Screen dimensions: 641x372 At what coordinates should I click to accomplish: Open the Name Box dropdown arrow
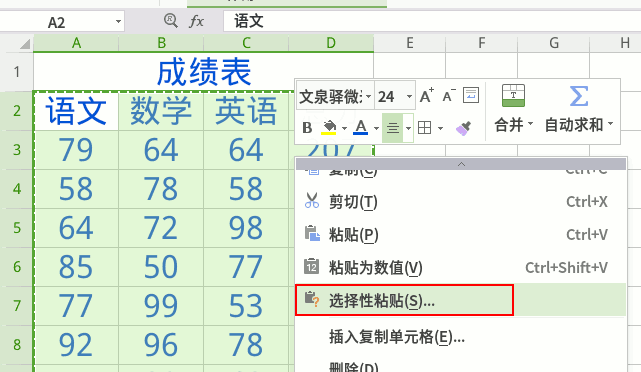pyautogui.click(x=118, y=21)
